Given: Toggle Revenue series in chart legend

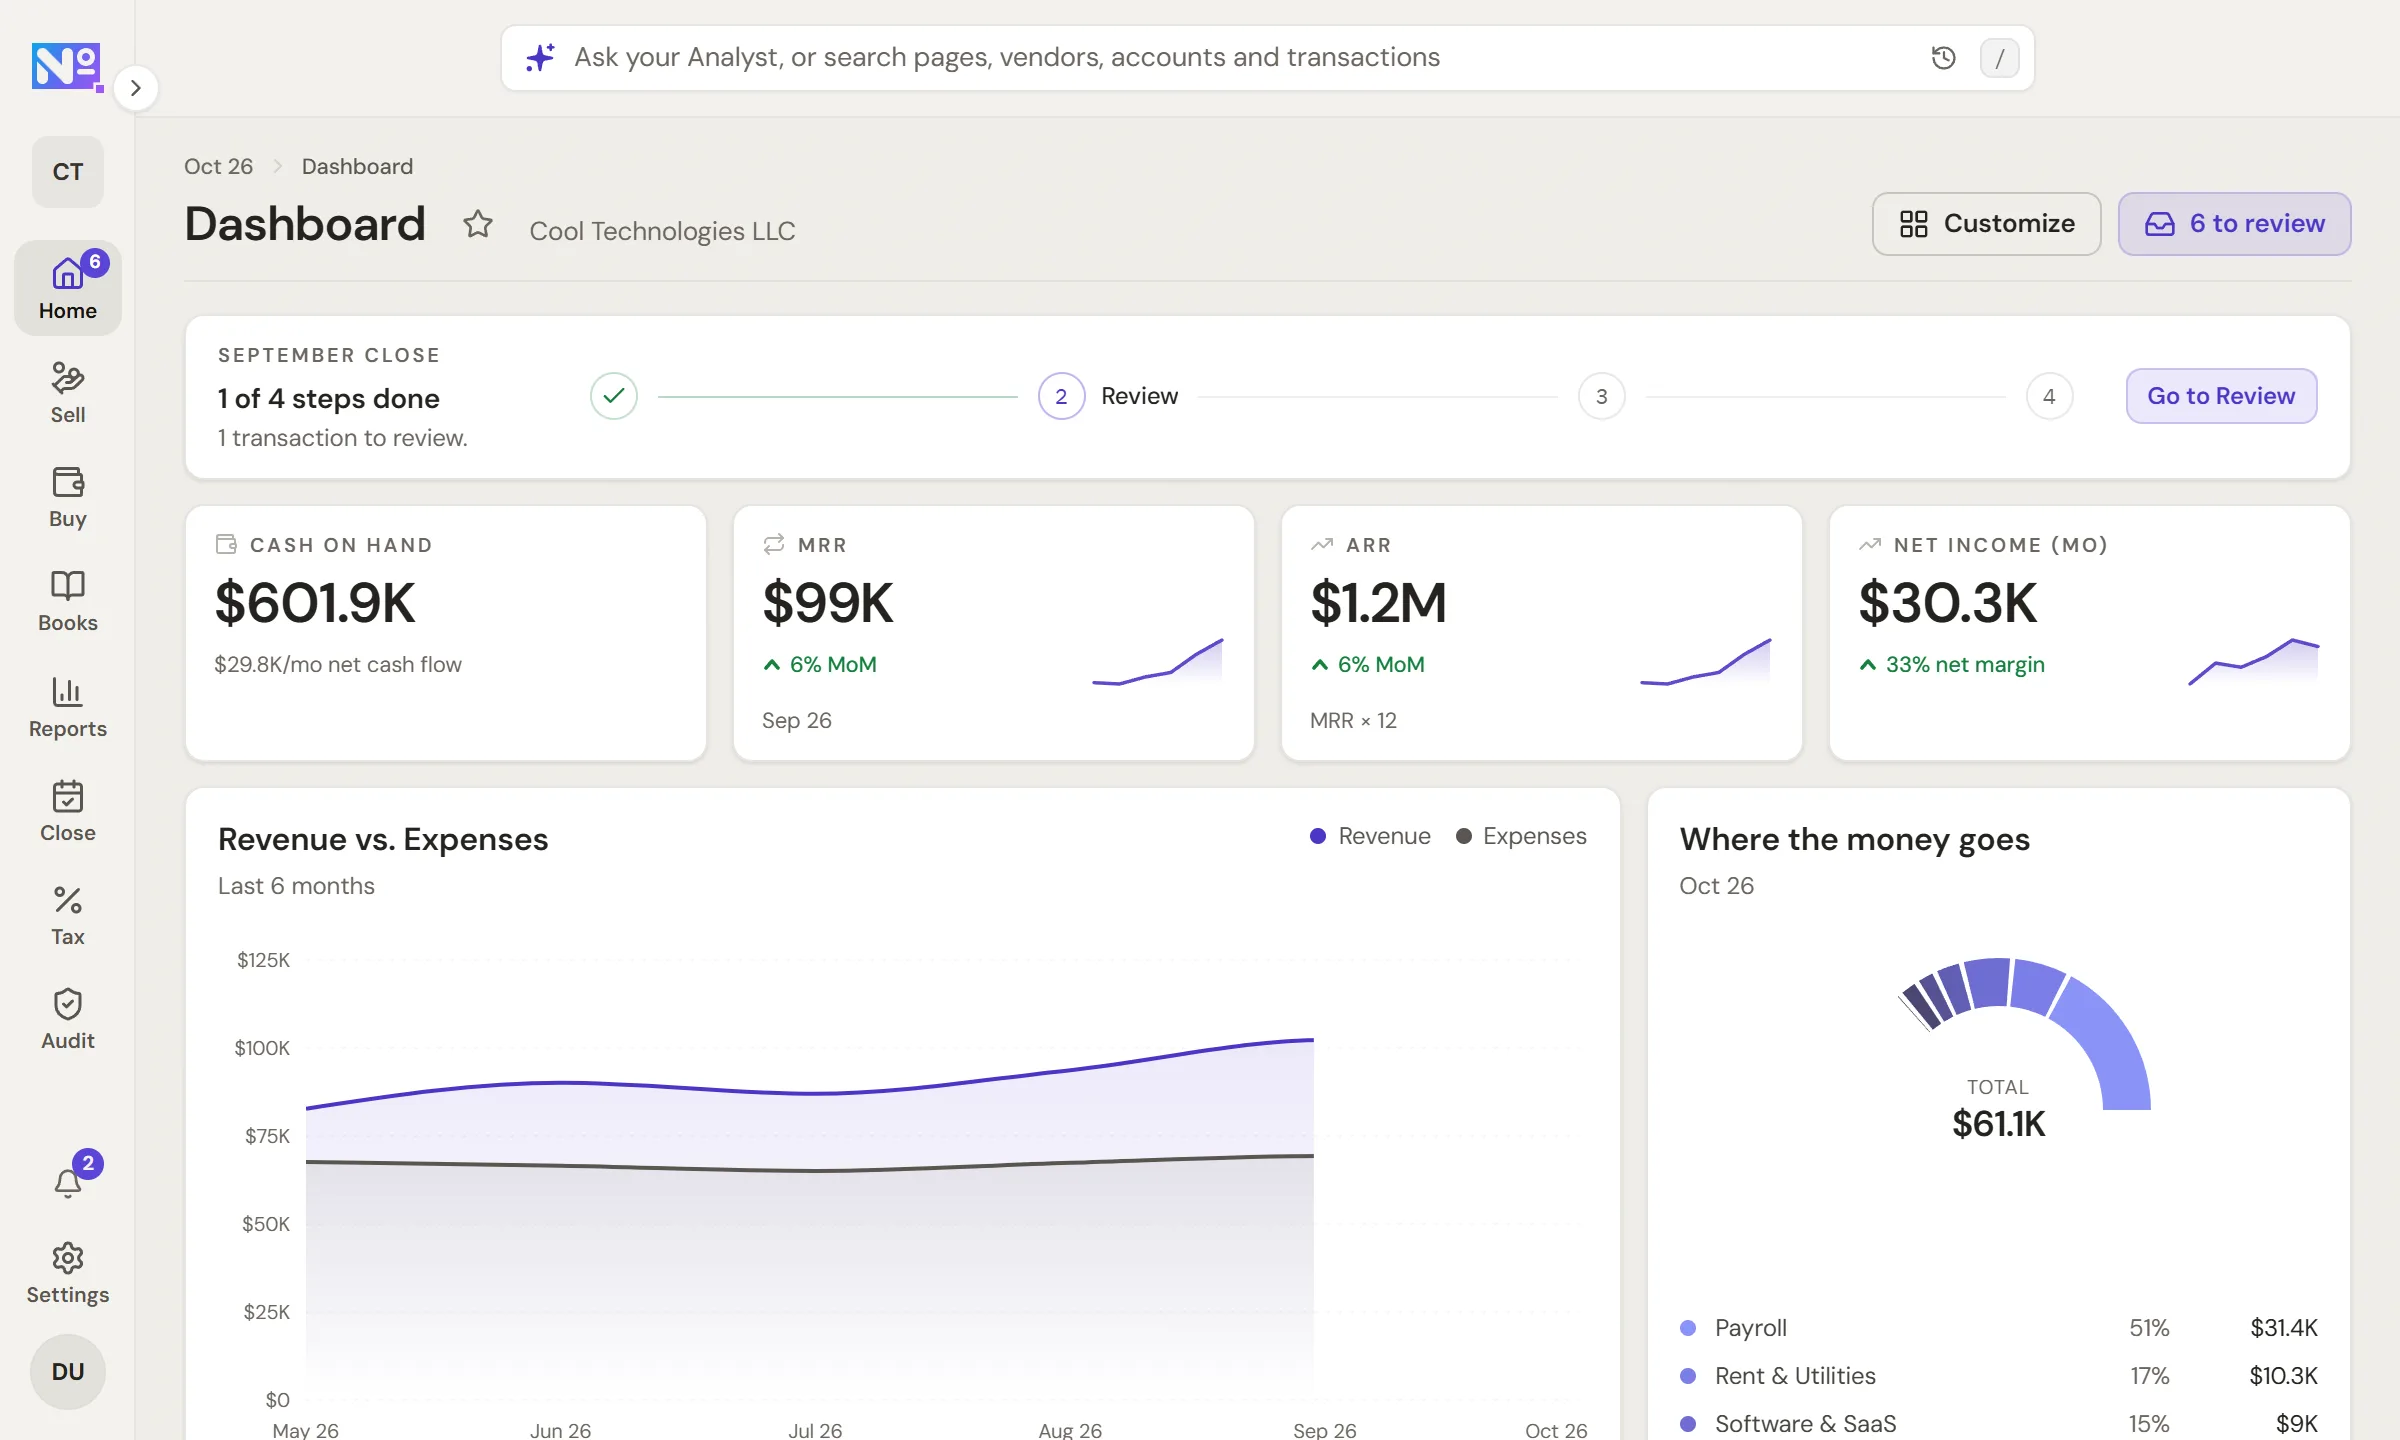Looking at the screenshot, I should point(1370,836).
